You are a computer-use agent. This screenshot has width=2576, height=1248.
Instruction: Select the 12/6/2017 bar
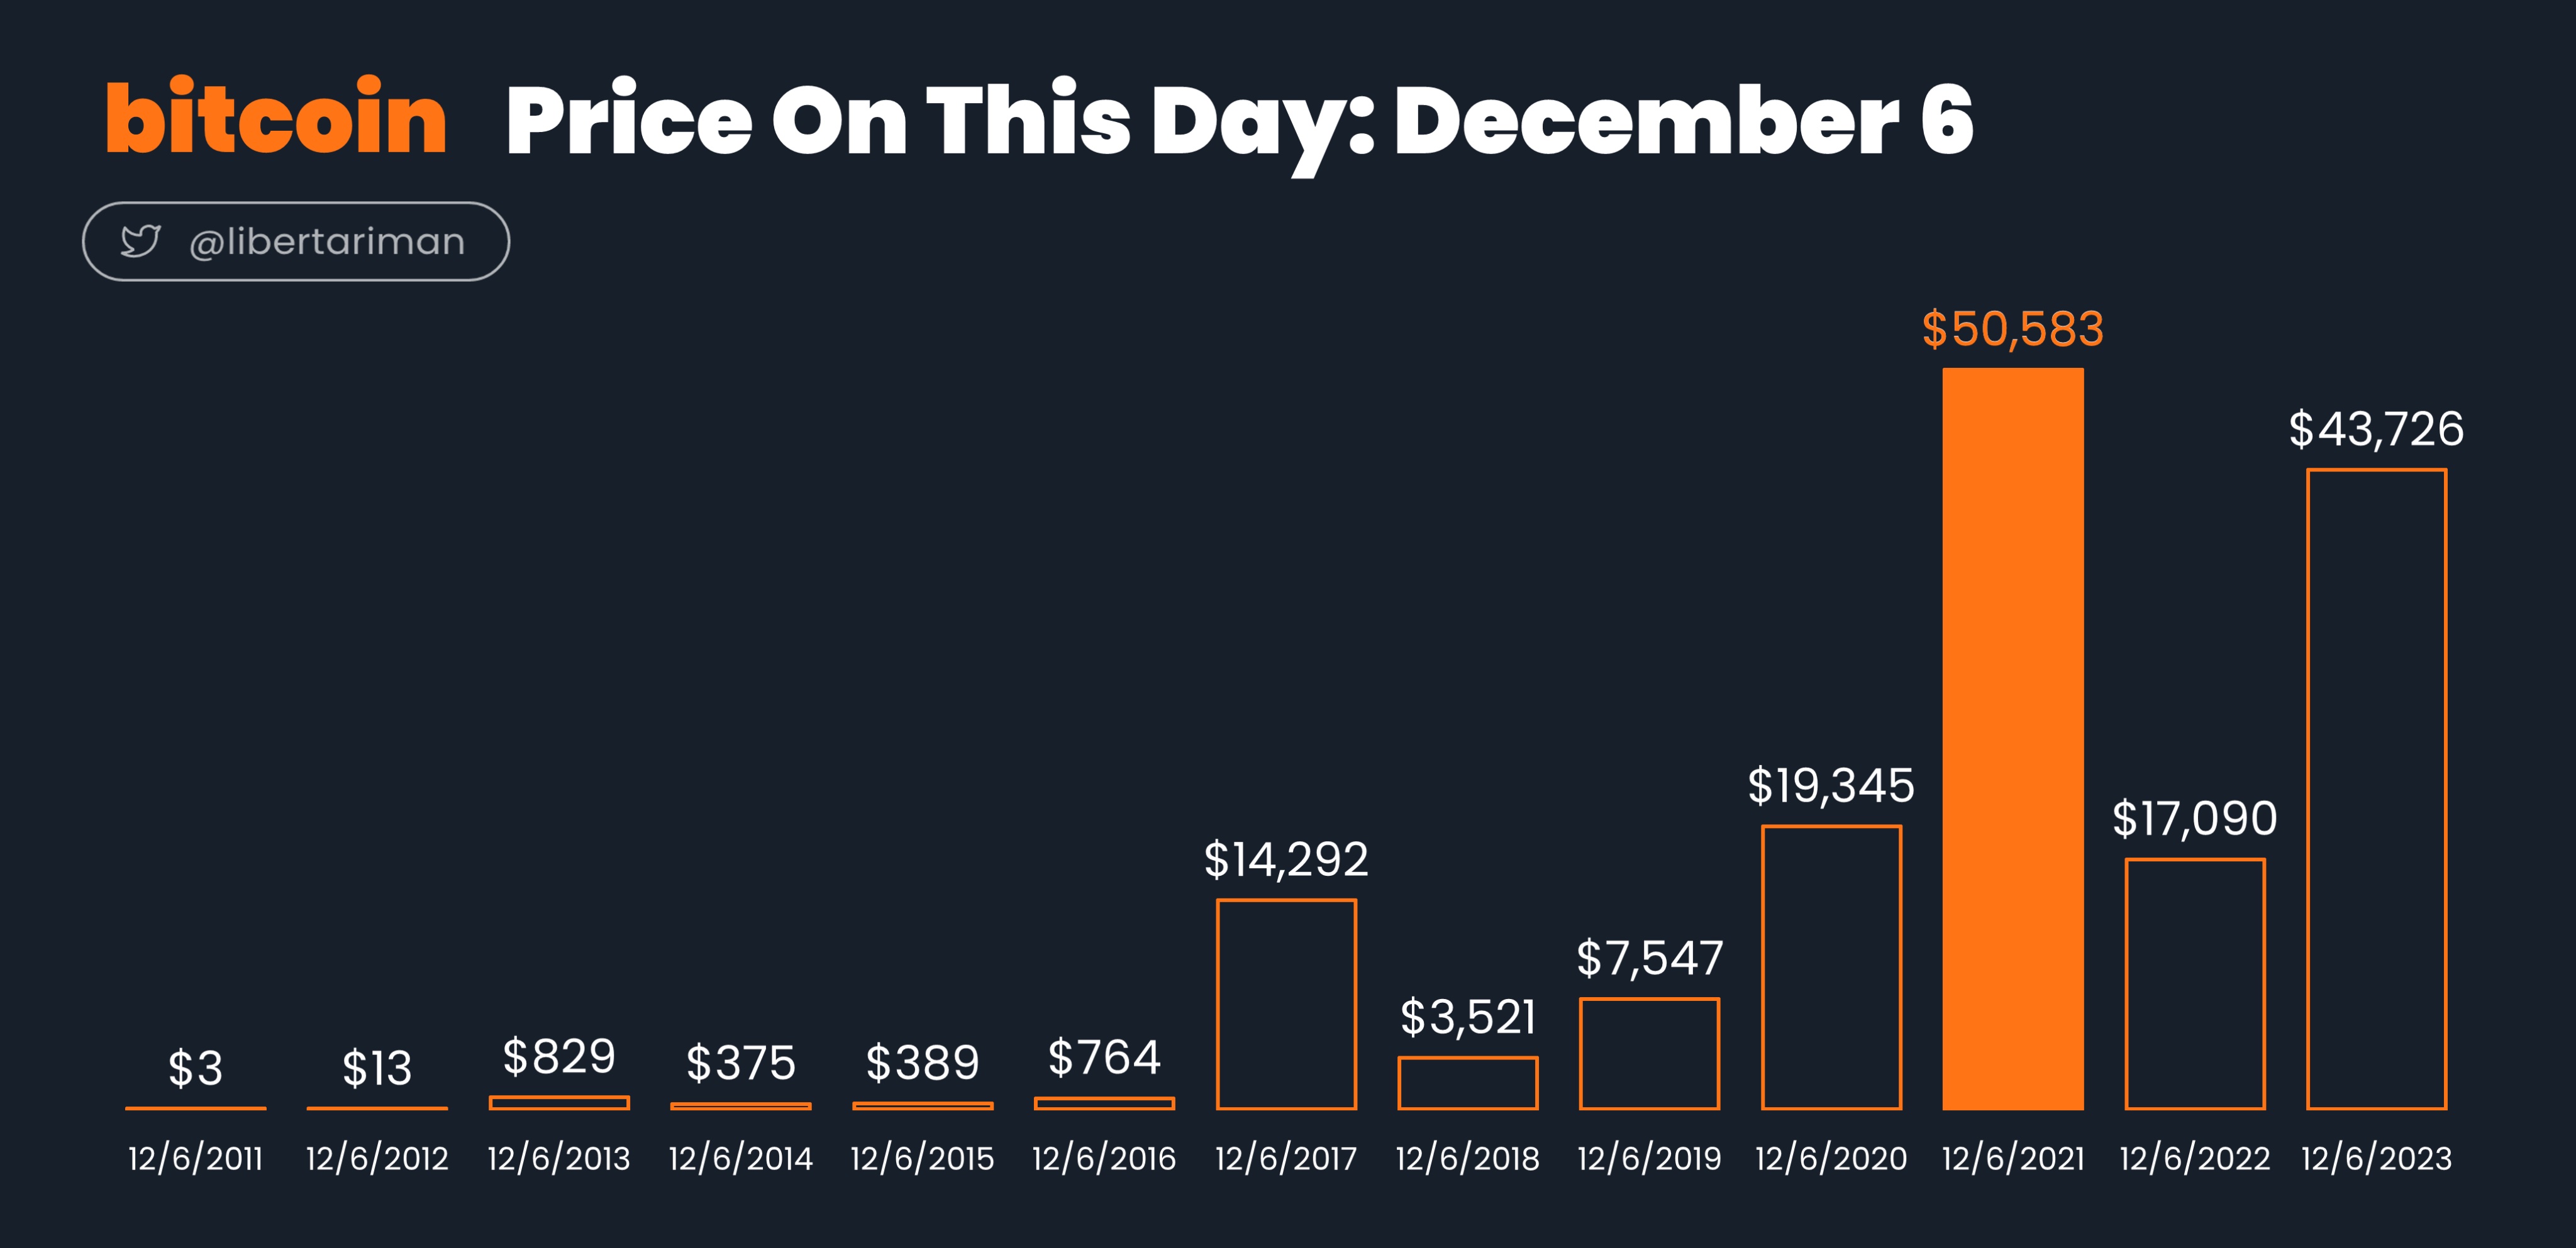(1286, 1004)
